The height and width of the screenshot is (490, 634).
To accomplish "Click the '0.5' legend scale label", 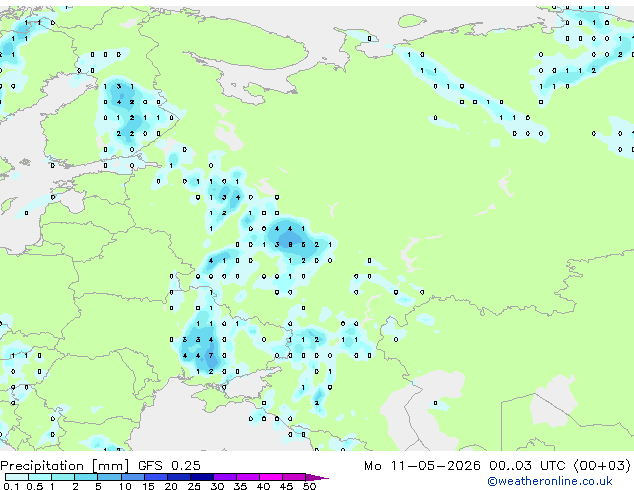I will (x=35, y=486).
